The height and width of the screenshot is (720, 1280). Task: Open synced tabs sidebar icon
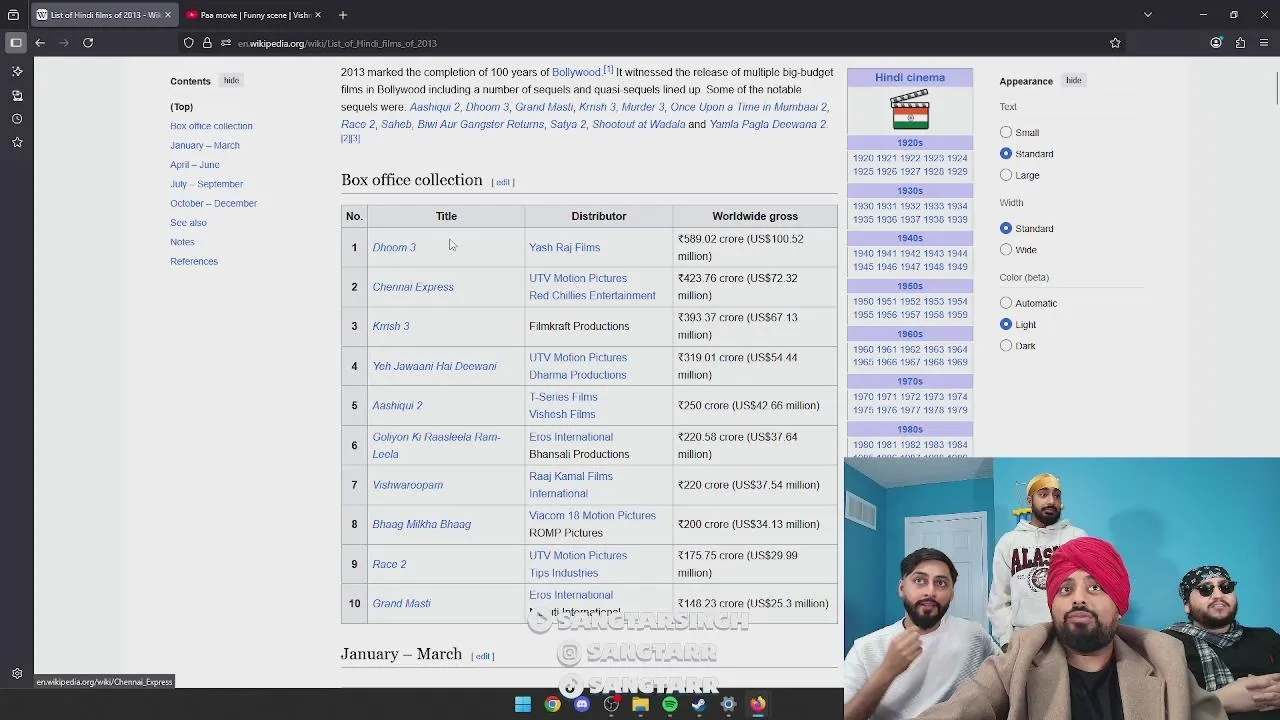click(x=17, y=95)
